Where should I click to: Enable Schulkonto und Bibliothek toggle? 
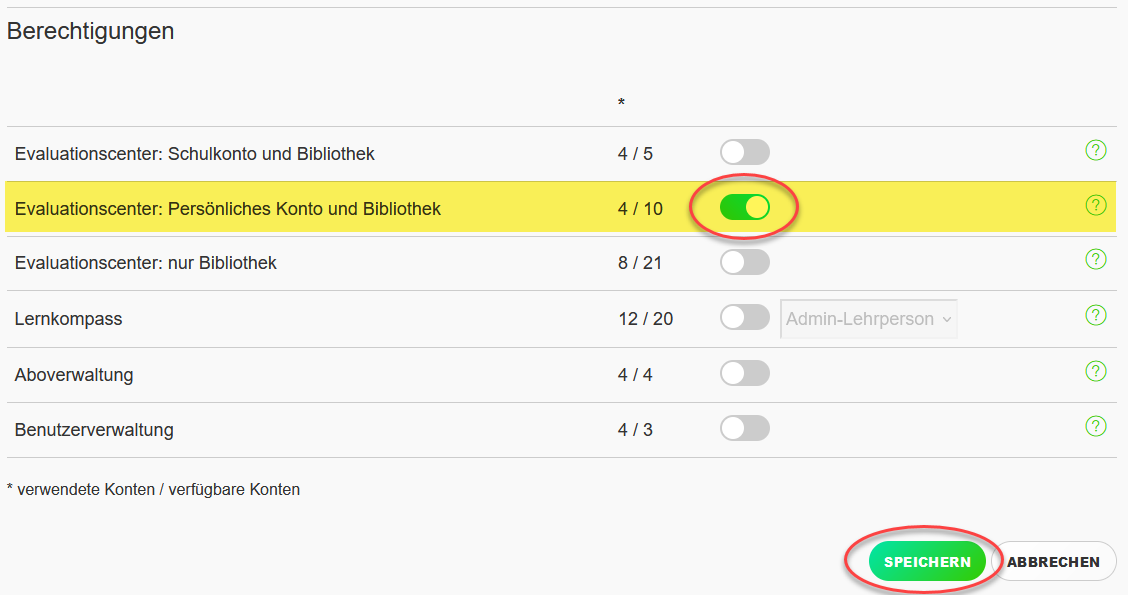(x=745, y=153)
